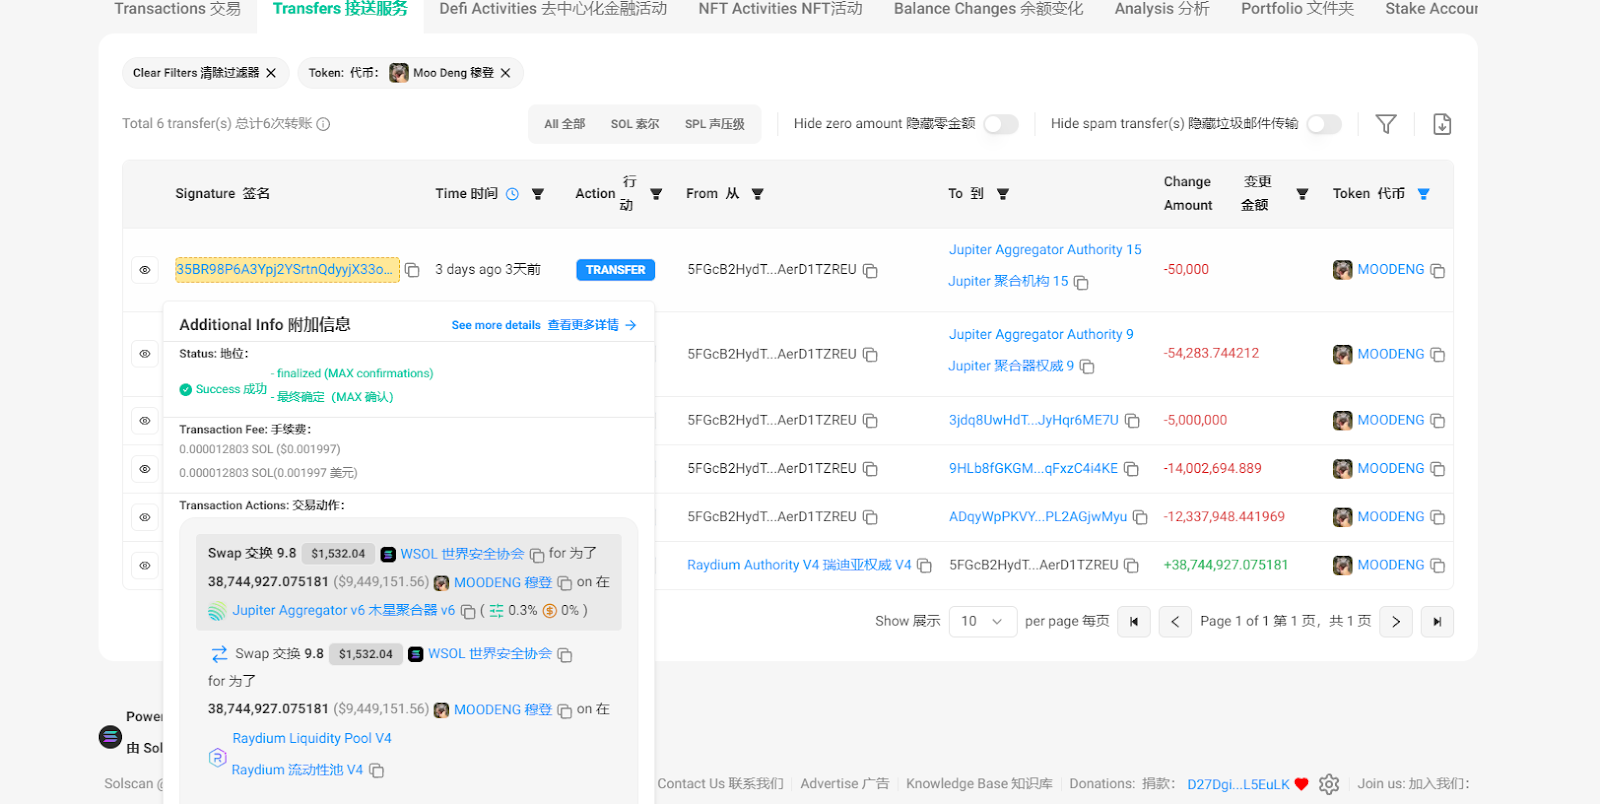Screen dimensions: 1600x804
Task: Open the Balance Changes tab
Action: 987,9
